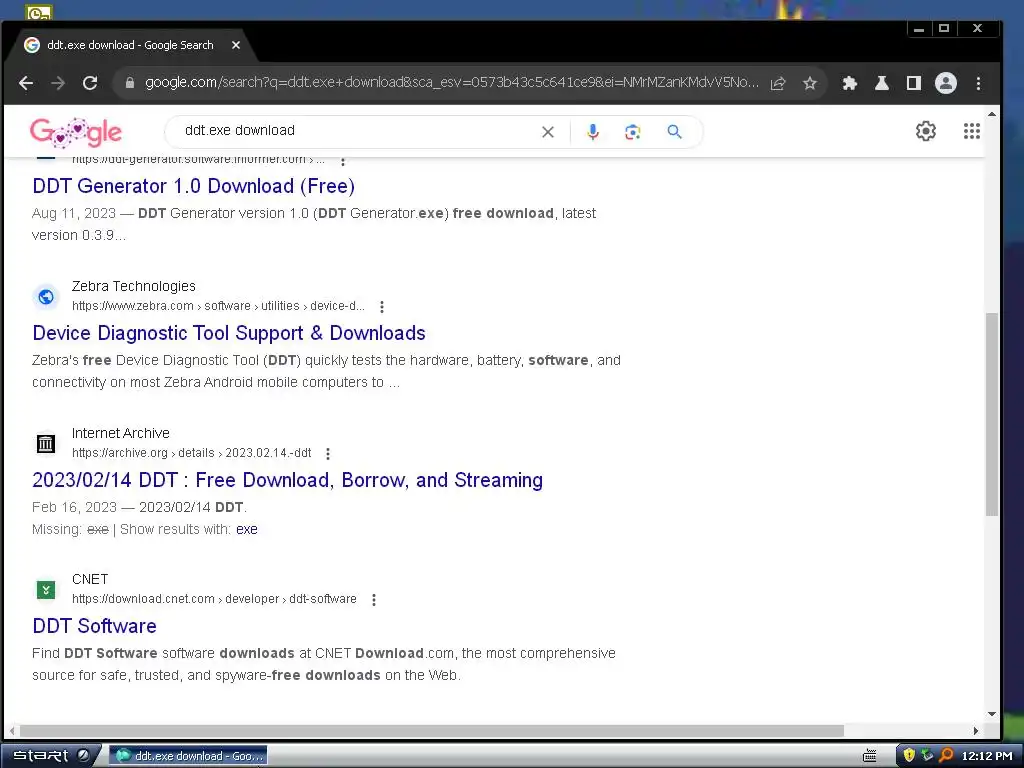Viewport: 1024px width, 768px height.
Task: Click the network tray icon
Action: (927, 756)
